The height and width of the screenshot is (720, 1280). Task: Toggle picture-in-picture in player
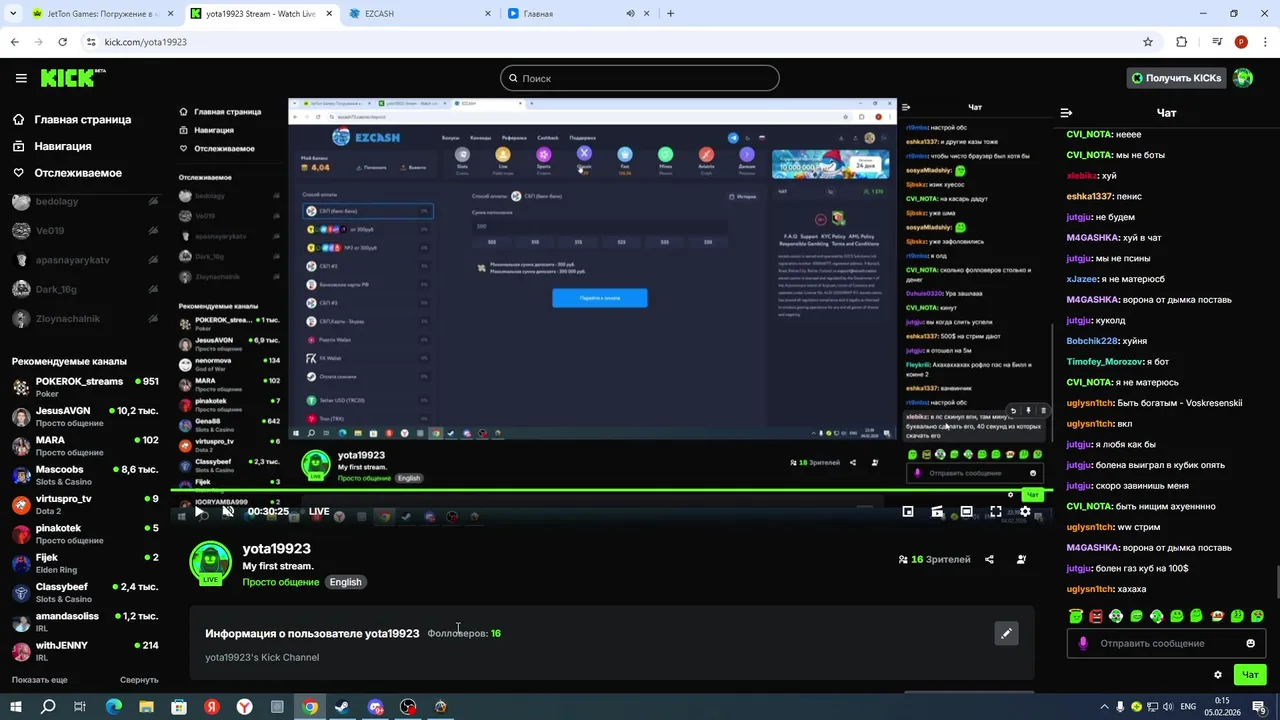908,511
